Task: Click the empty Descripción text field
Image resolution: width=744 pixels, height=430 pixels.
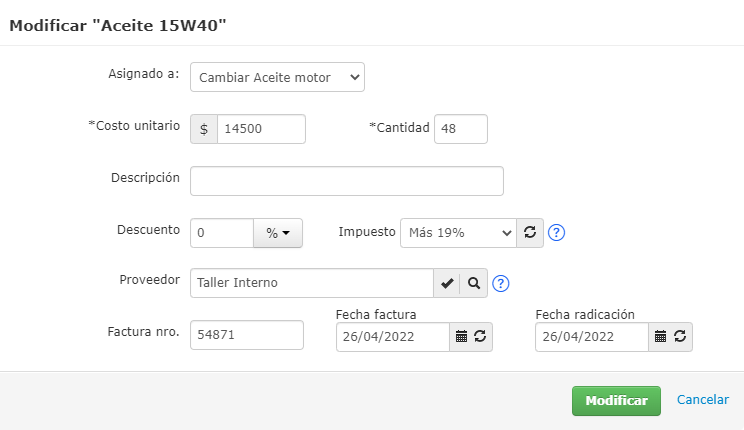Action: [346, 181]
